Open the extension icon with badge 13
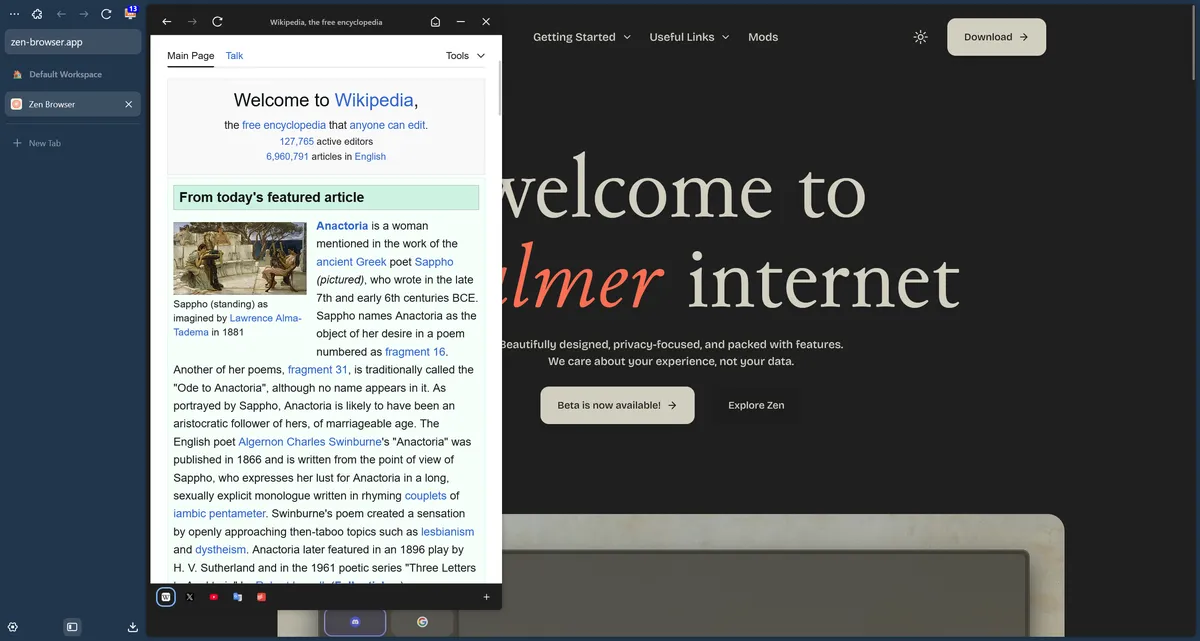Screen dimensions: 1200x641 [x=130, y=13]
